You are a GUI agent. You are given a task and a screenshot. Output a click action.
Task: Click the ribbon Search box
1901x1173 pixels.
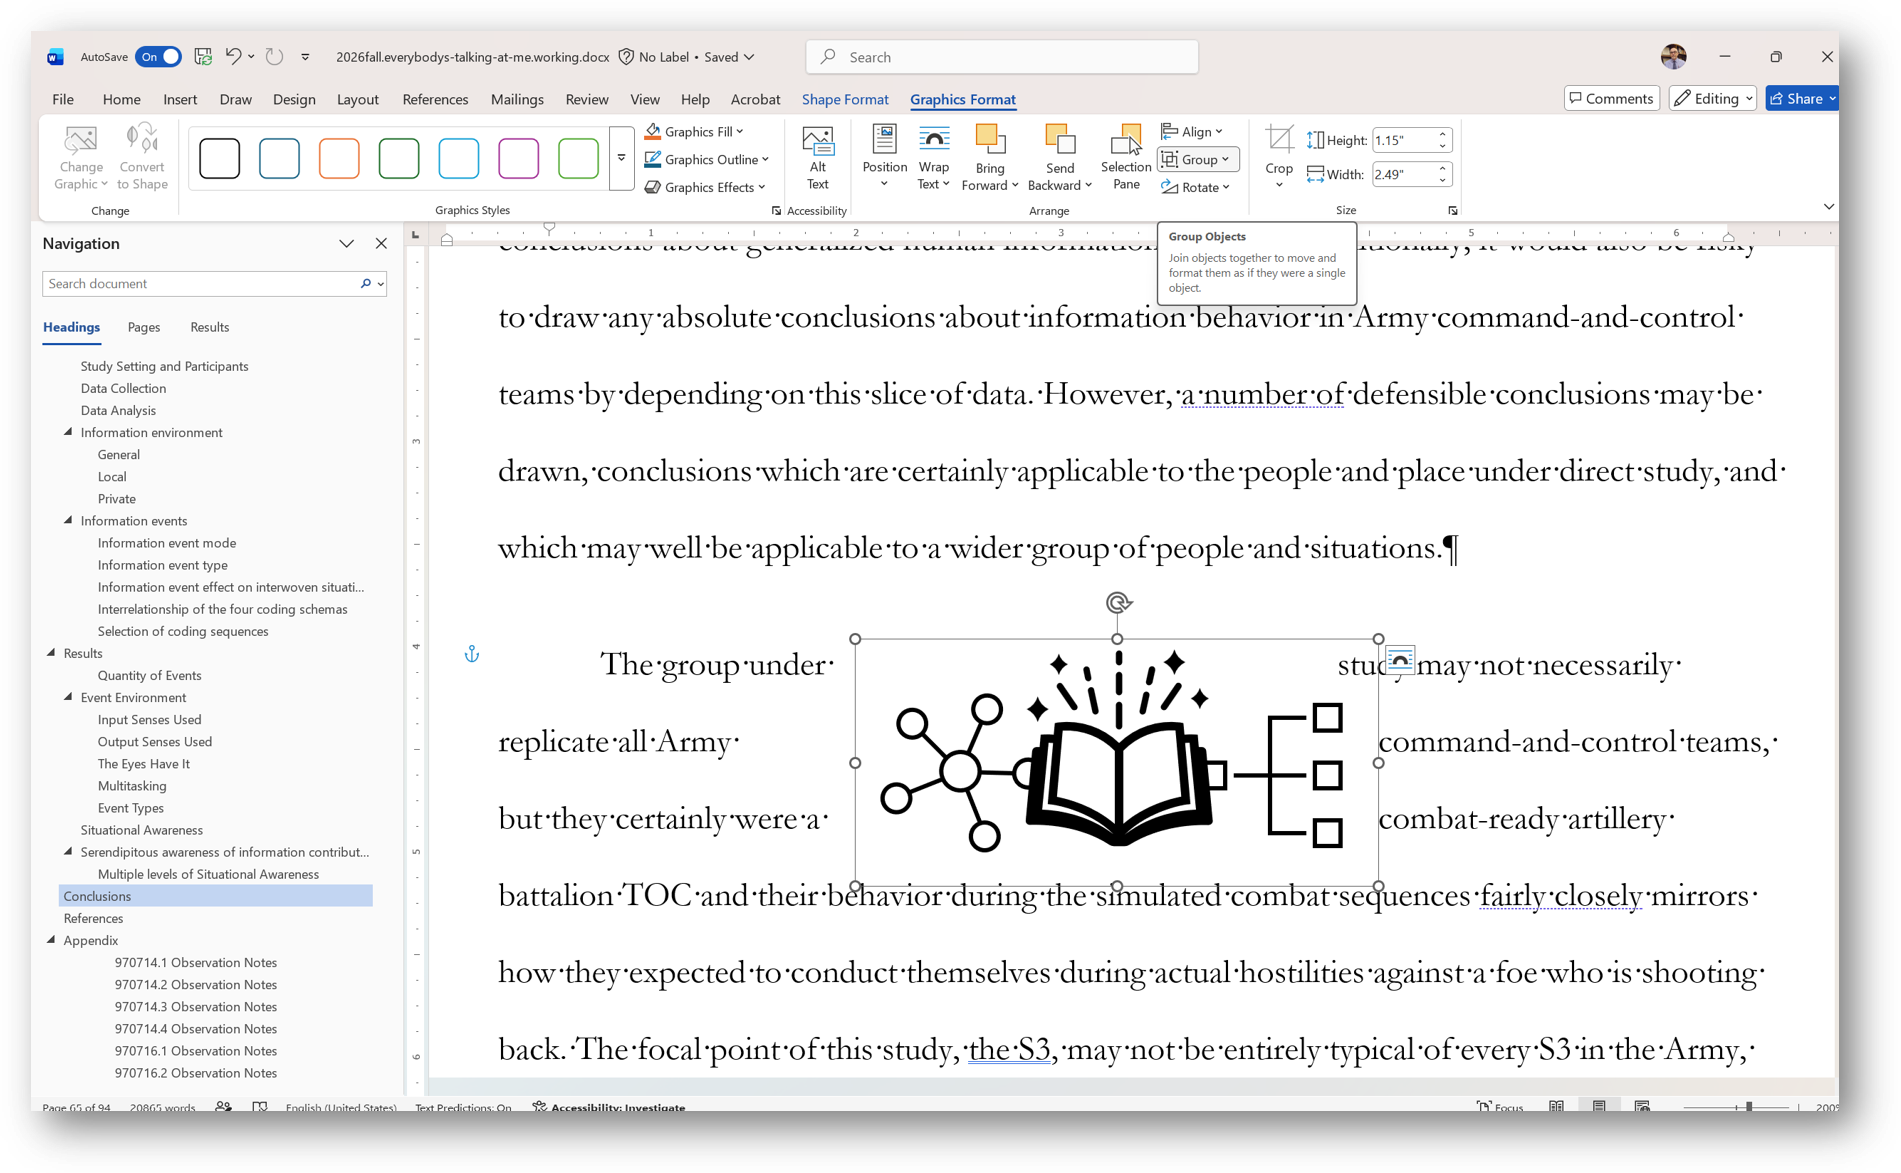(1002, 57)
